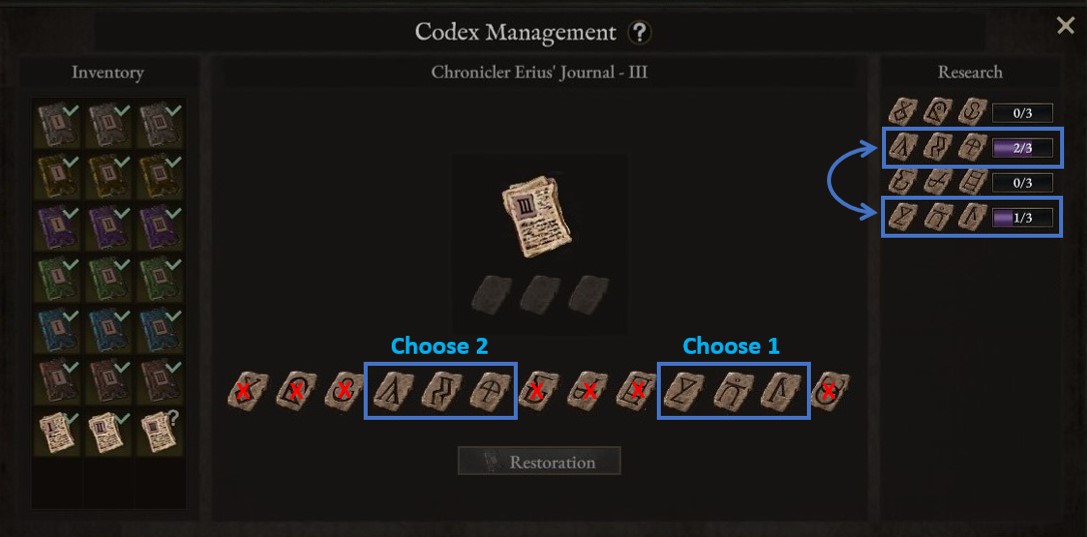The height and width of the screenshot is (537, 1087).
Task: Select the green book marked III in Inventory
Action: 159,277
